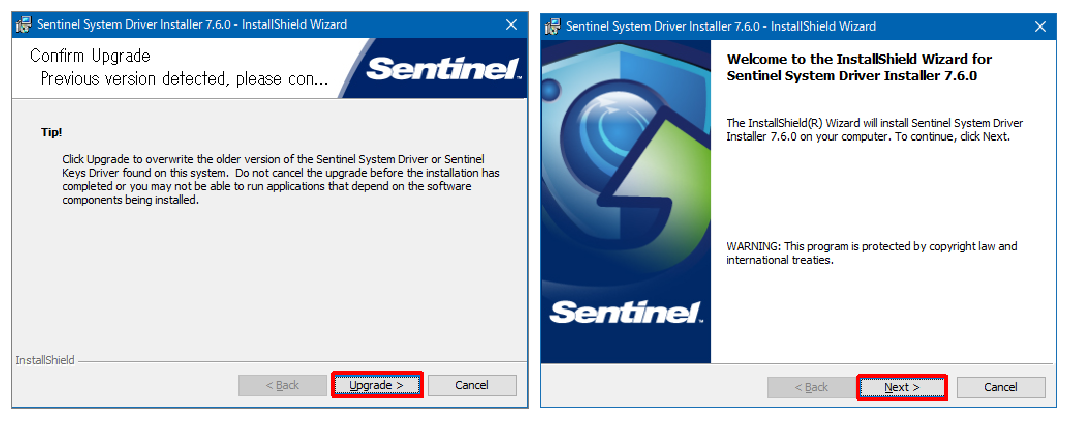The height and width of the screenshot is (423, 1072).
Task: Click the Upgrade button
Action: point(377,385)
